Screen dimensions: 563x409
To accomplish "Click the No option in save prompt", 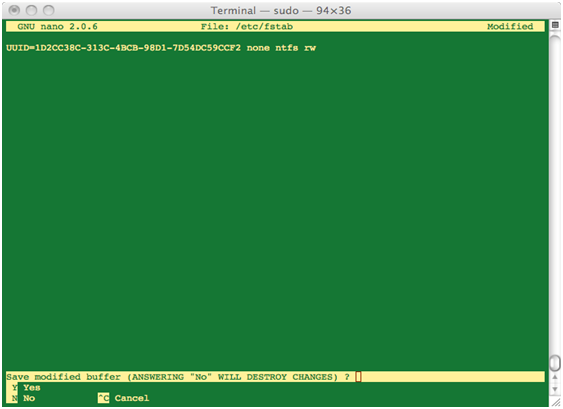I will [x=29, y=398].
